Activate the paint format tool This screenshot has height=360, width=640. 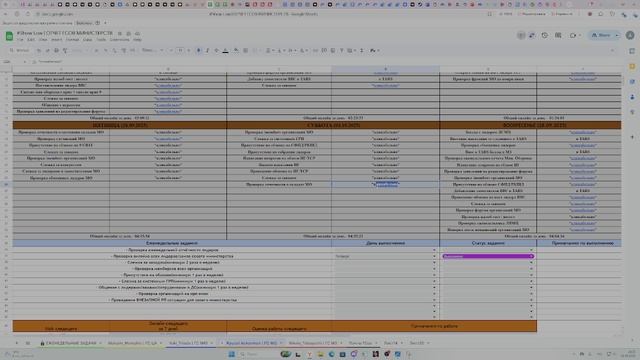point(65,51)
